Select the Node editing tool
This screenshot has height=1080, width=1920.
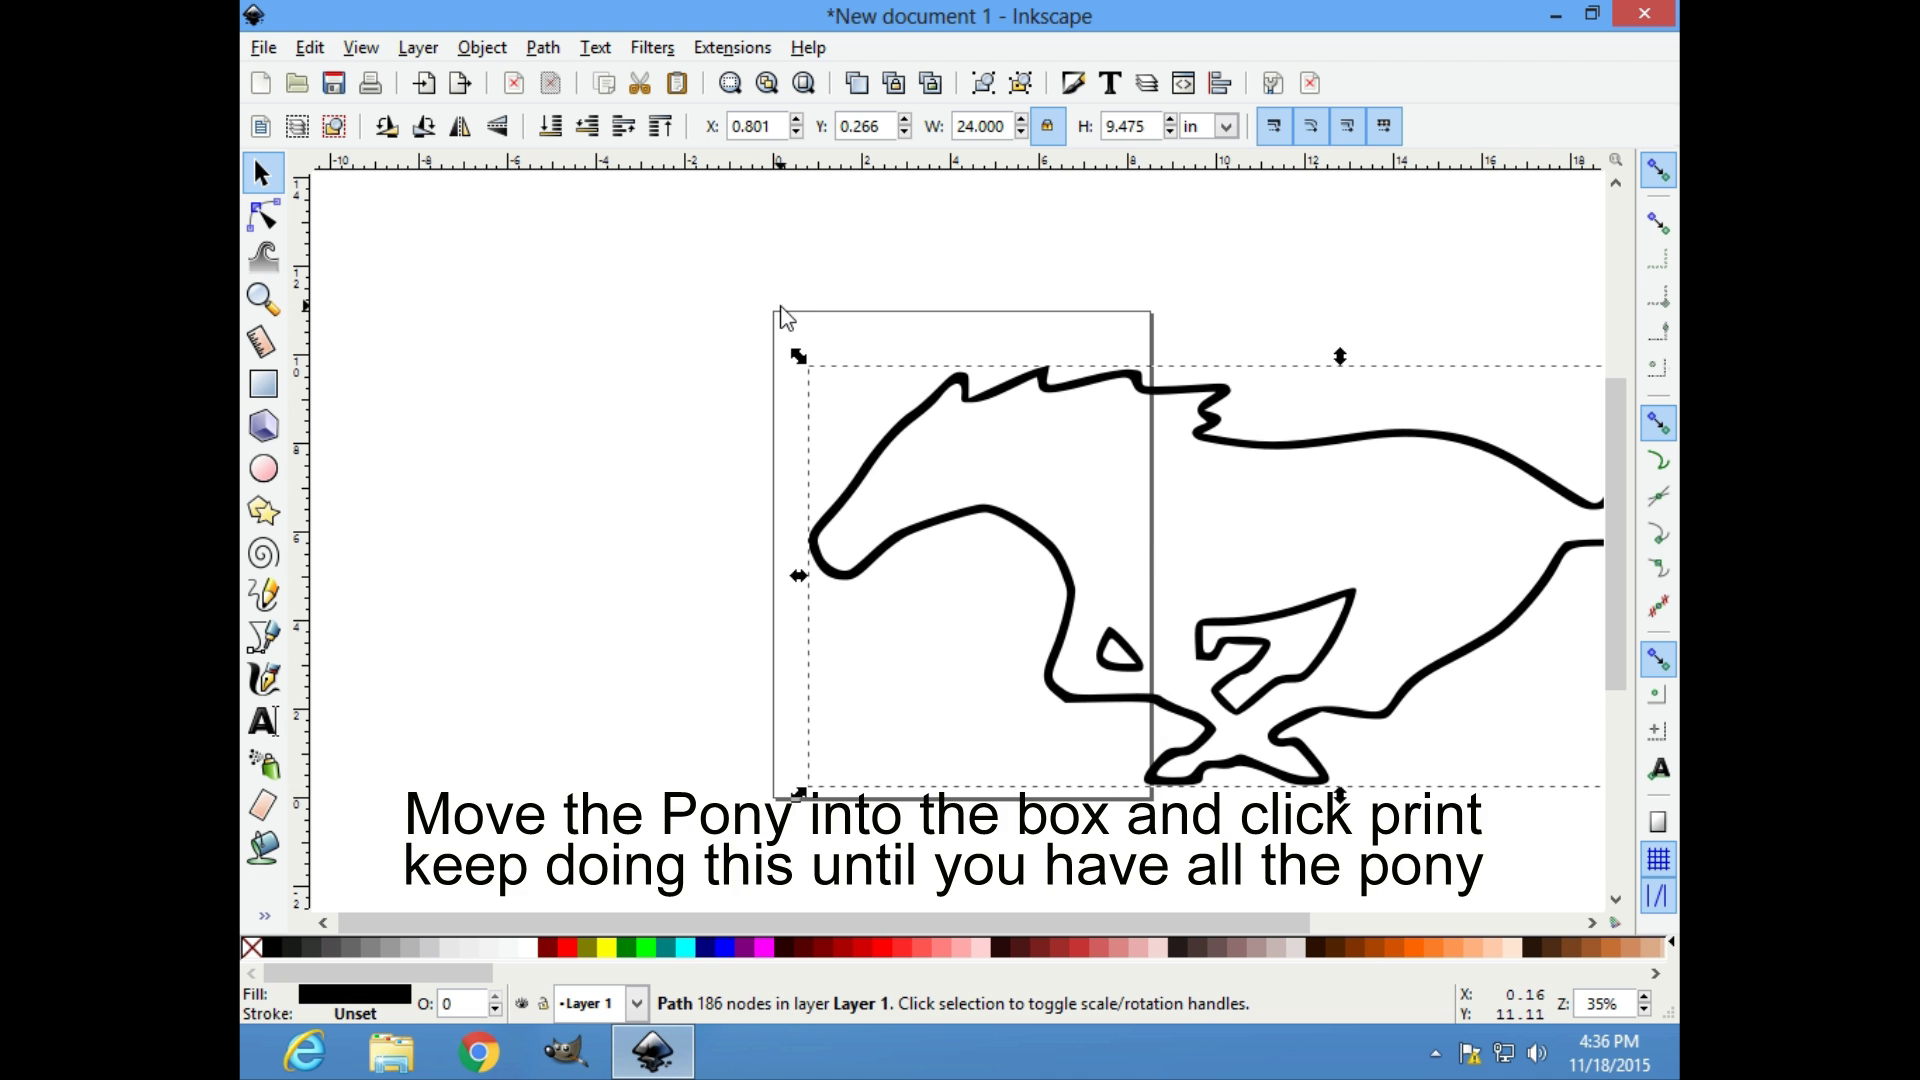coord(263,216)
